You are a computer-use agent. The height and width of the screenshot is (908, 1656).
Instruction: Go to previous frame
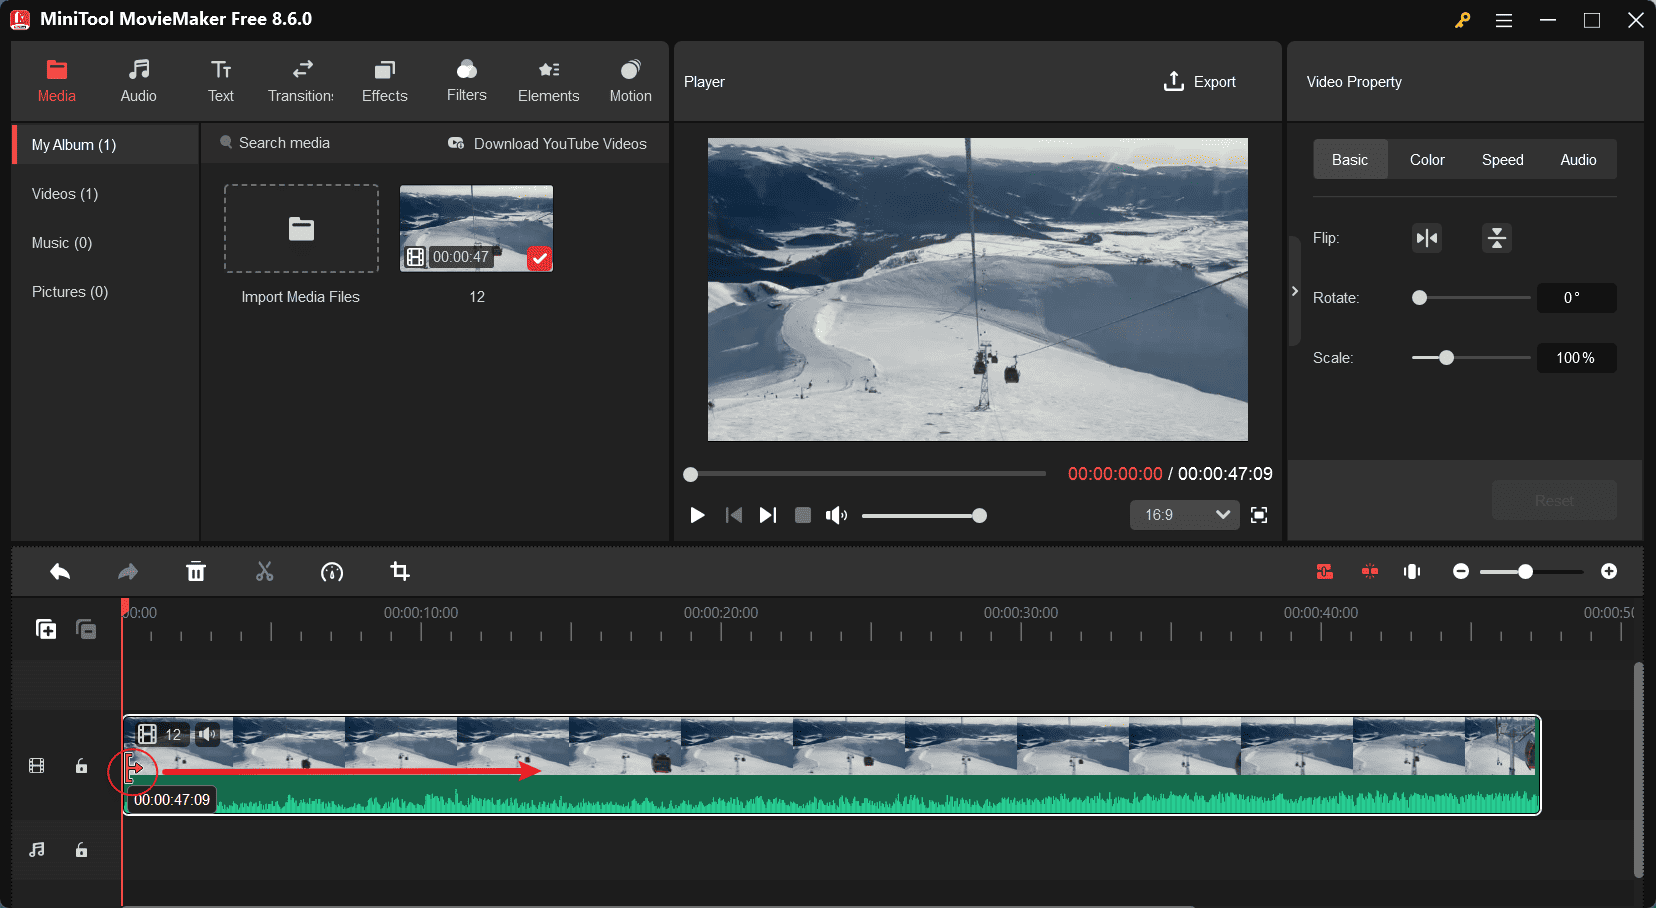[734, 515]
